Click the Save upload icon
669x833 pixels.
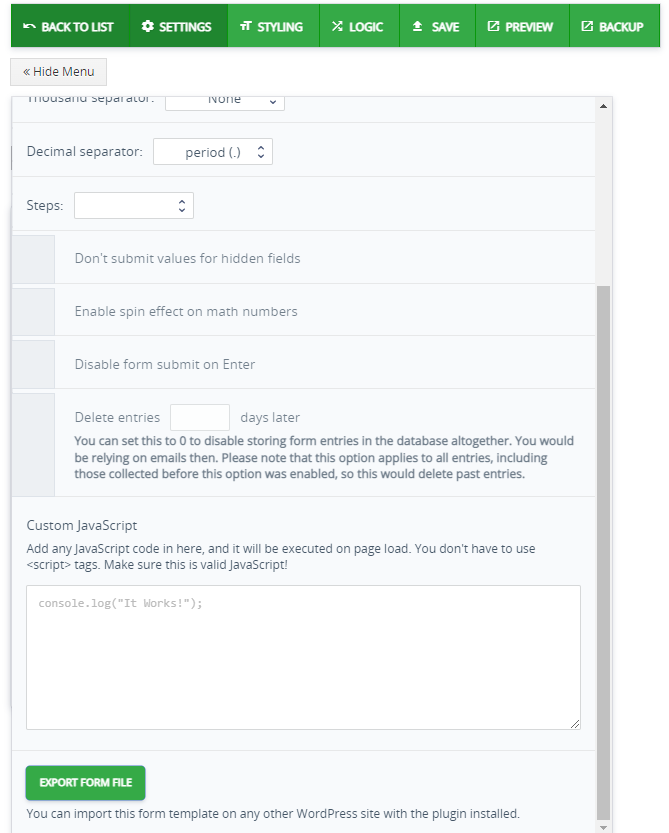(x=418, y=26)
